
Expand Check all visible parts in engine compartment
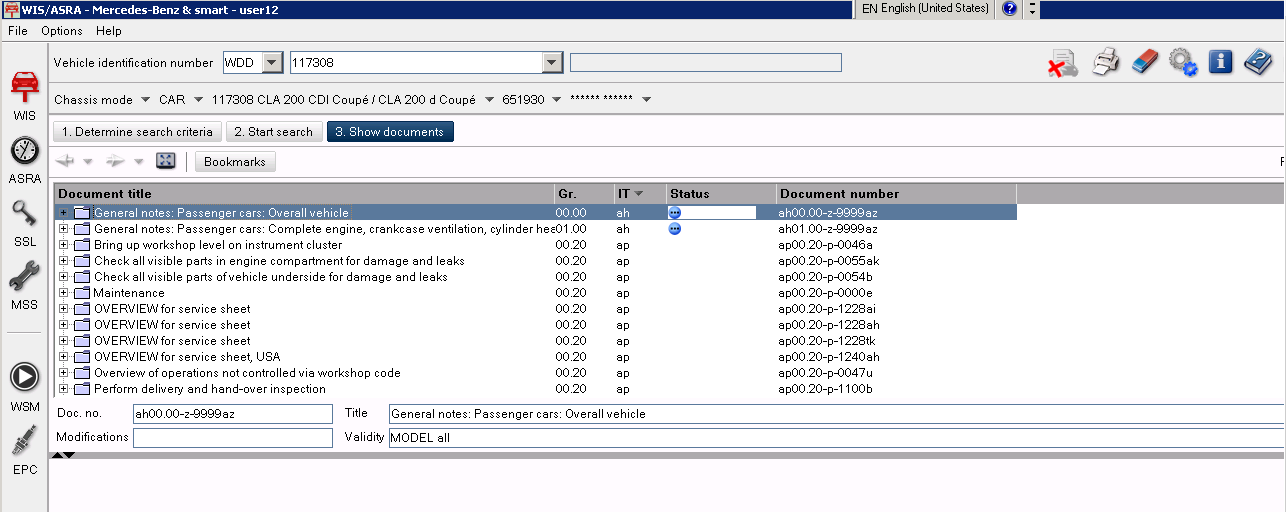coord(64,261)
